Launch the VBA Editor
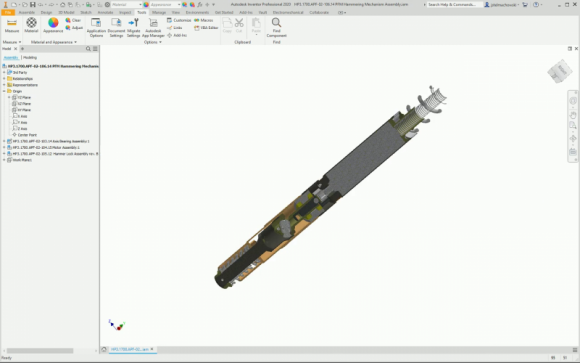This screenshot has width=580, height=363. point(206,28)
